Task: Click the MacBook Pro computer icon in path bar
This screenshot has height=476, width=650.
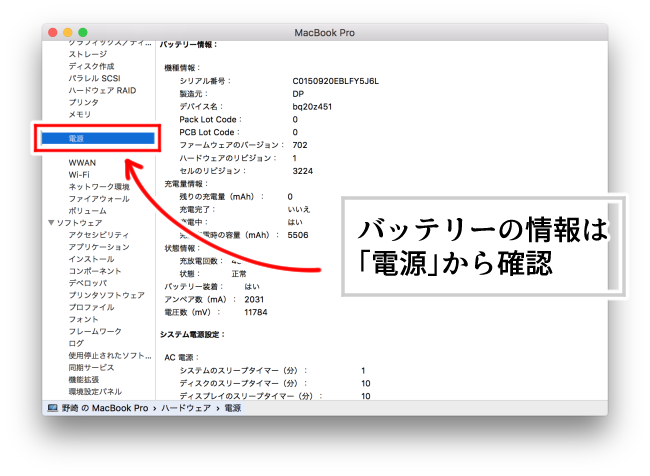Action: [52, 408]
